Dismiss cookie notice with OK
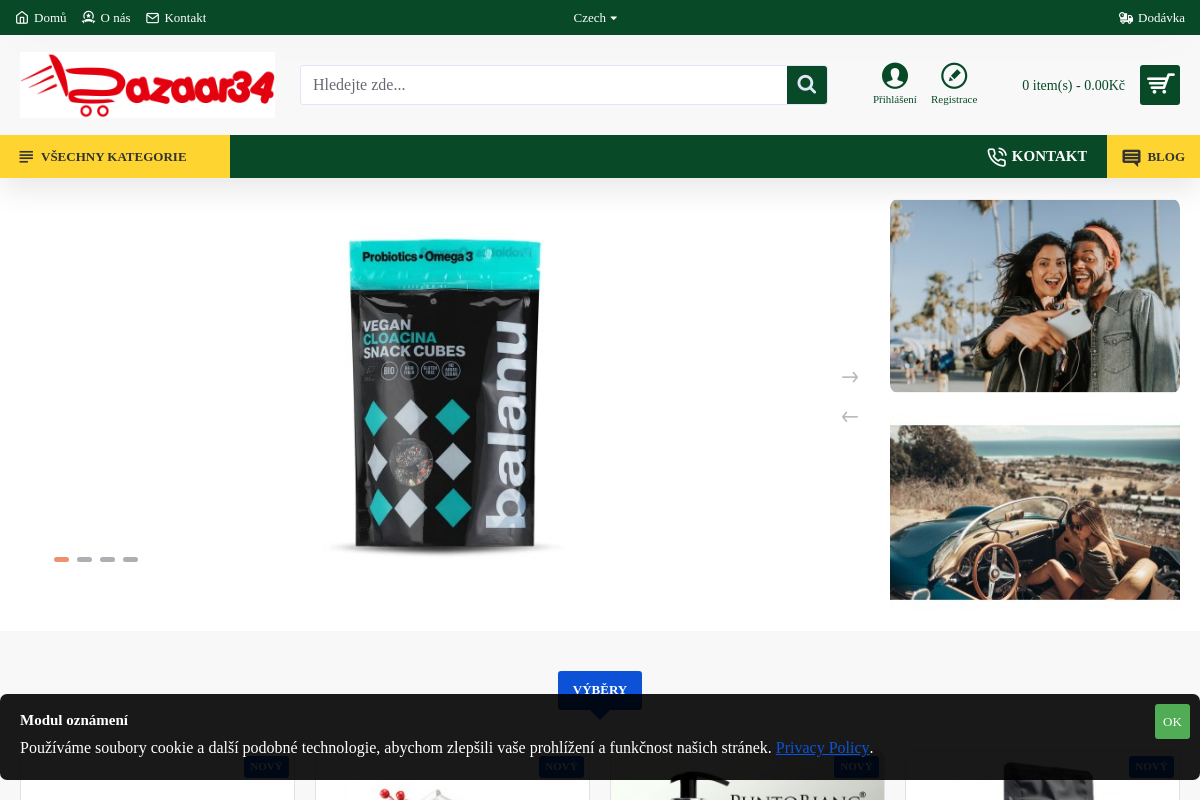This screenshot has width=1200, height=800. click(x=1172, y=721)
